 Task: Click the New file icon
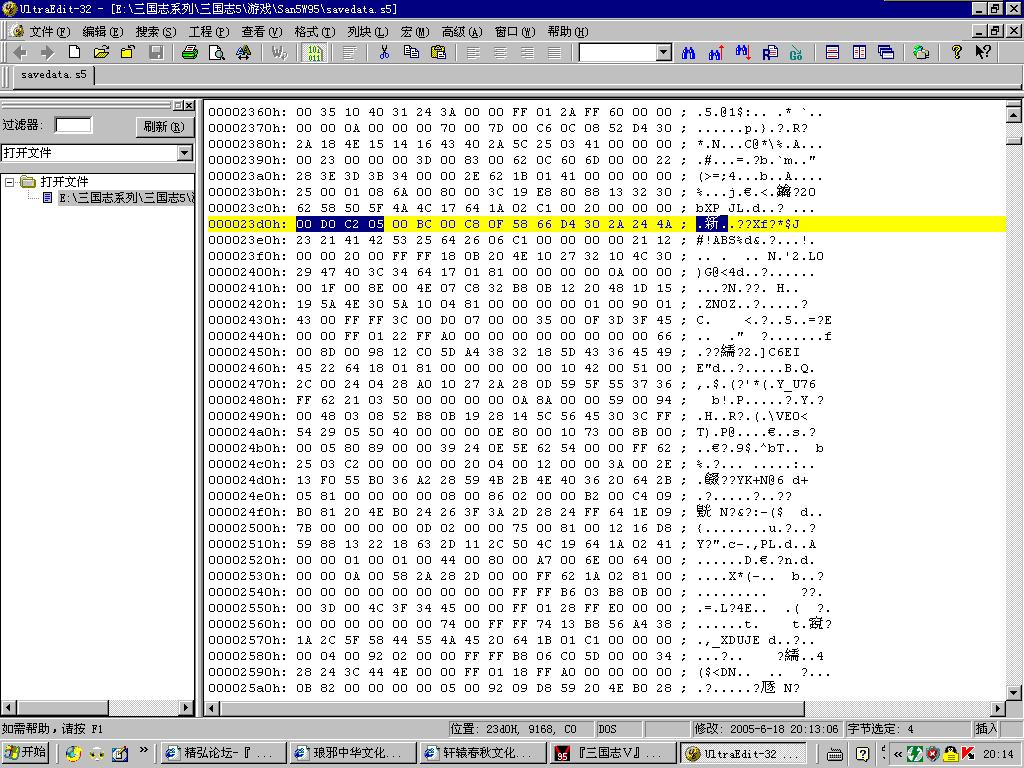point(74,52)
